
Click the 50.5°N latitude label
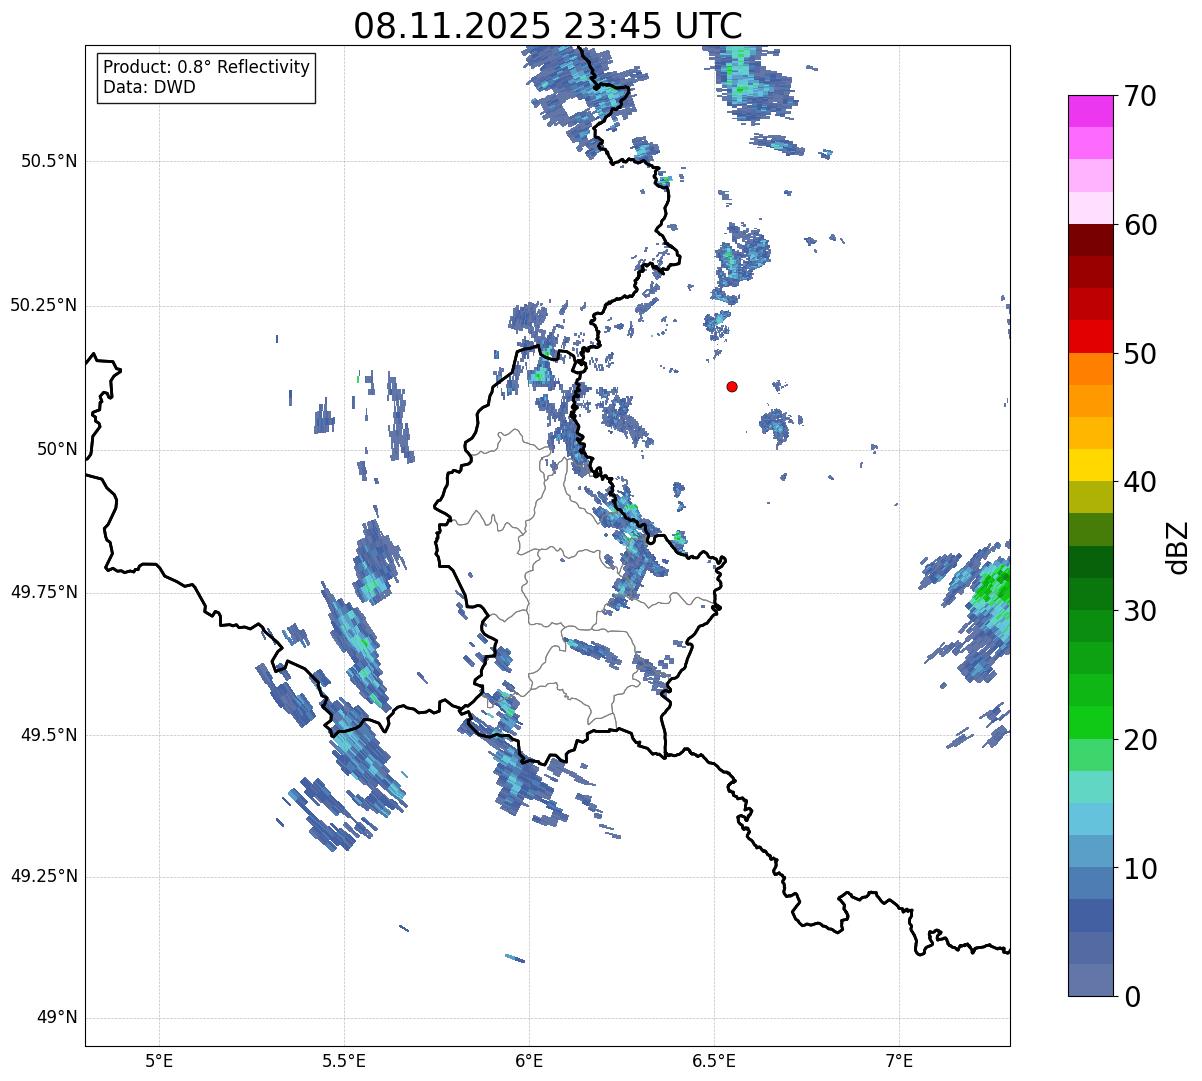click(x=48, y=161)
